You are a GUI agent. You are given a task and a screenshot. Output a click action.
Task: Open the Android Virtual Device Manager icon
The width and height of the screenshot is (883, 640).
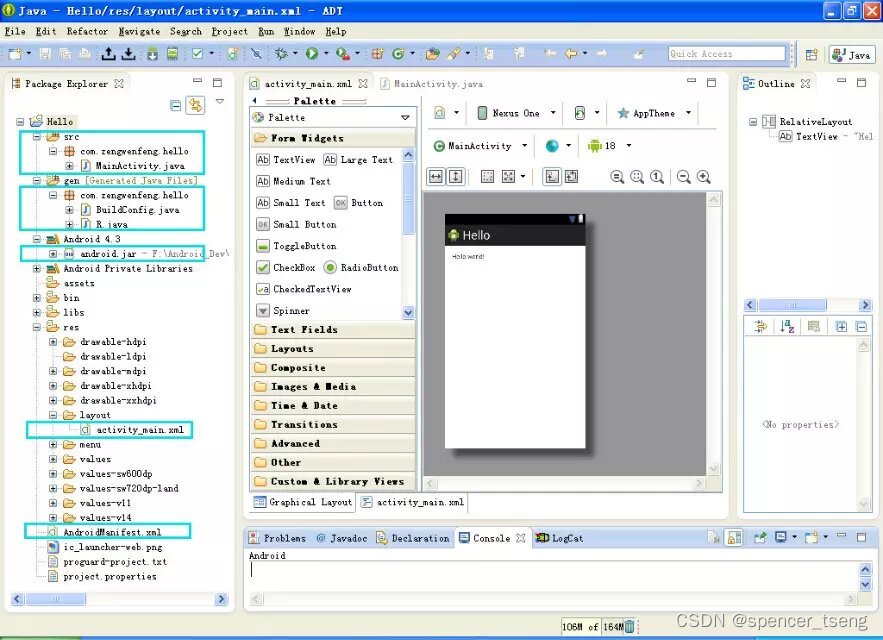(172, 54)
